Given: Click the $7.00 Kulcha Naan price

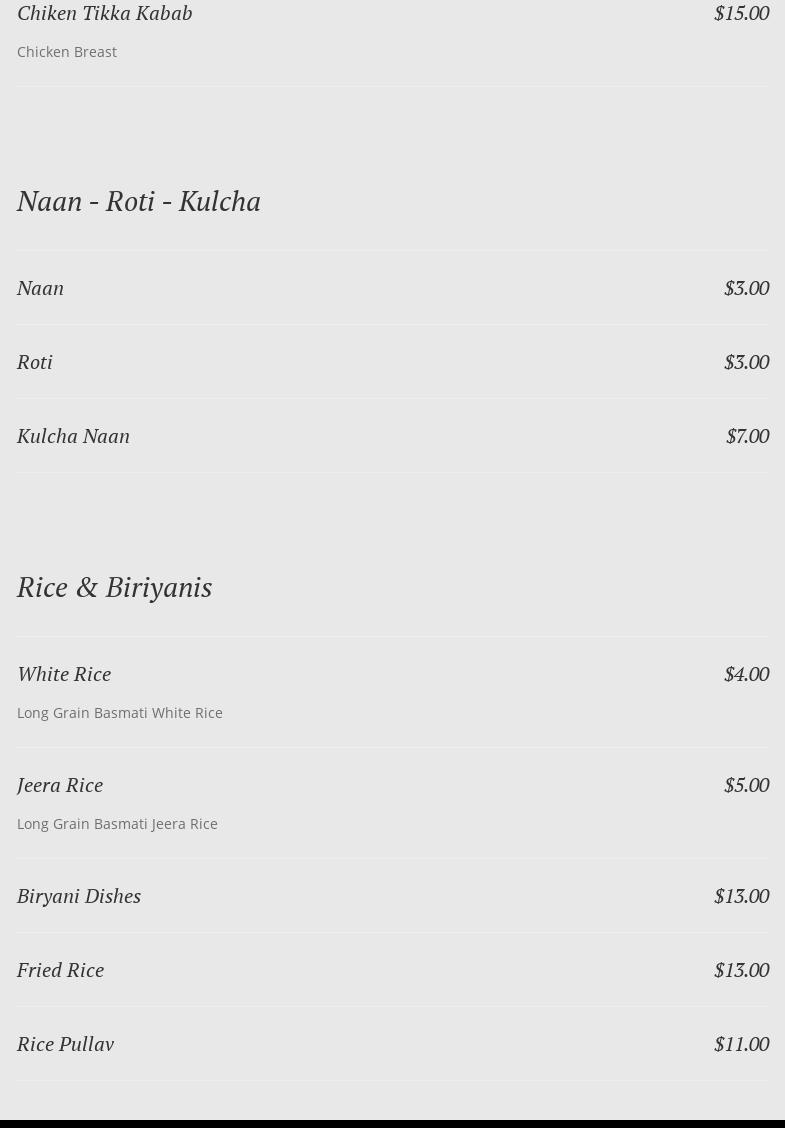Looking at the screenshot, I should (x=747, y=436).
